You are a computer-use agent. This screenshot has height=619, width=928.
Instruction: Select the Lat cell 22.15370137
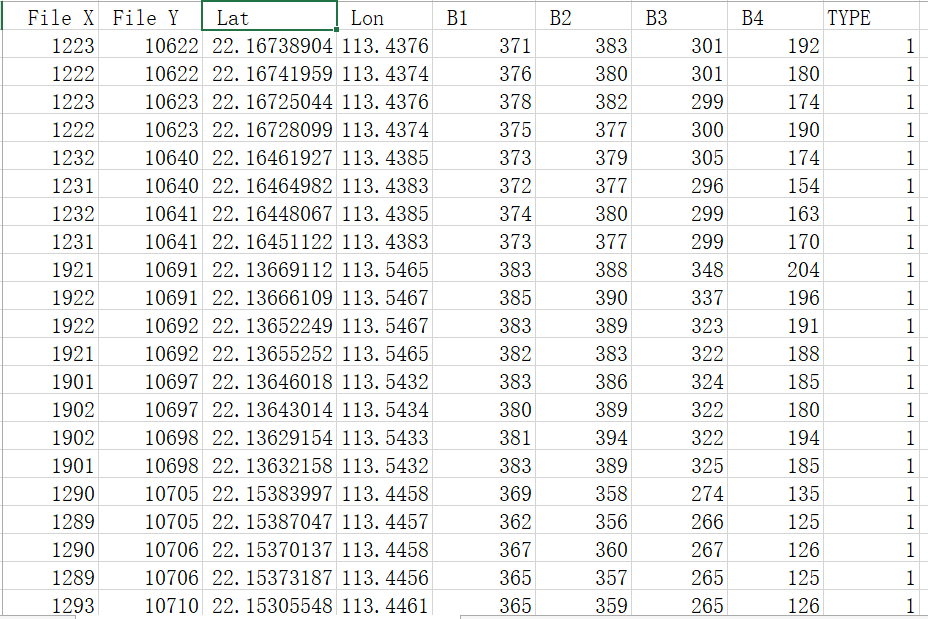click(269, 549)
